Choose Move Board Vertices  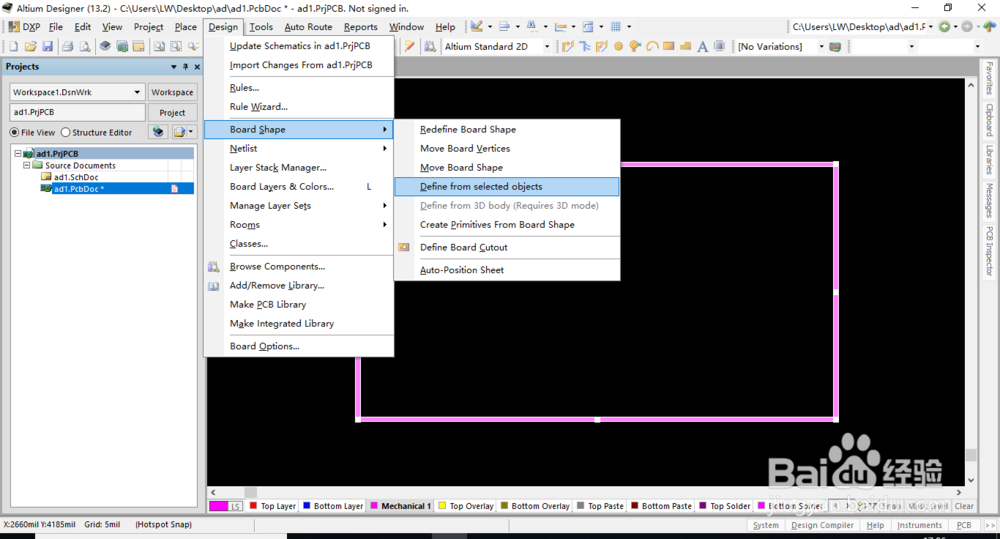pos(507,148)
